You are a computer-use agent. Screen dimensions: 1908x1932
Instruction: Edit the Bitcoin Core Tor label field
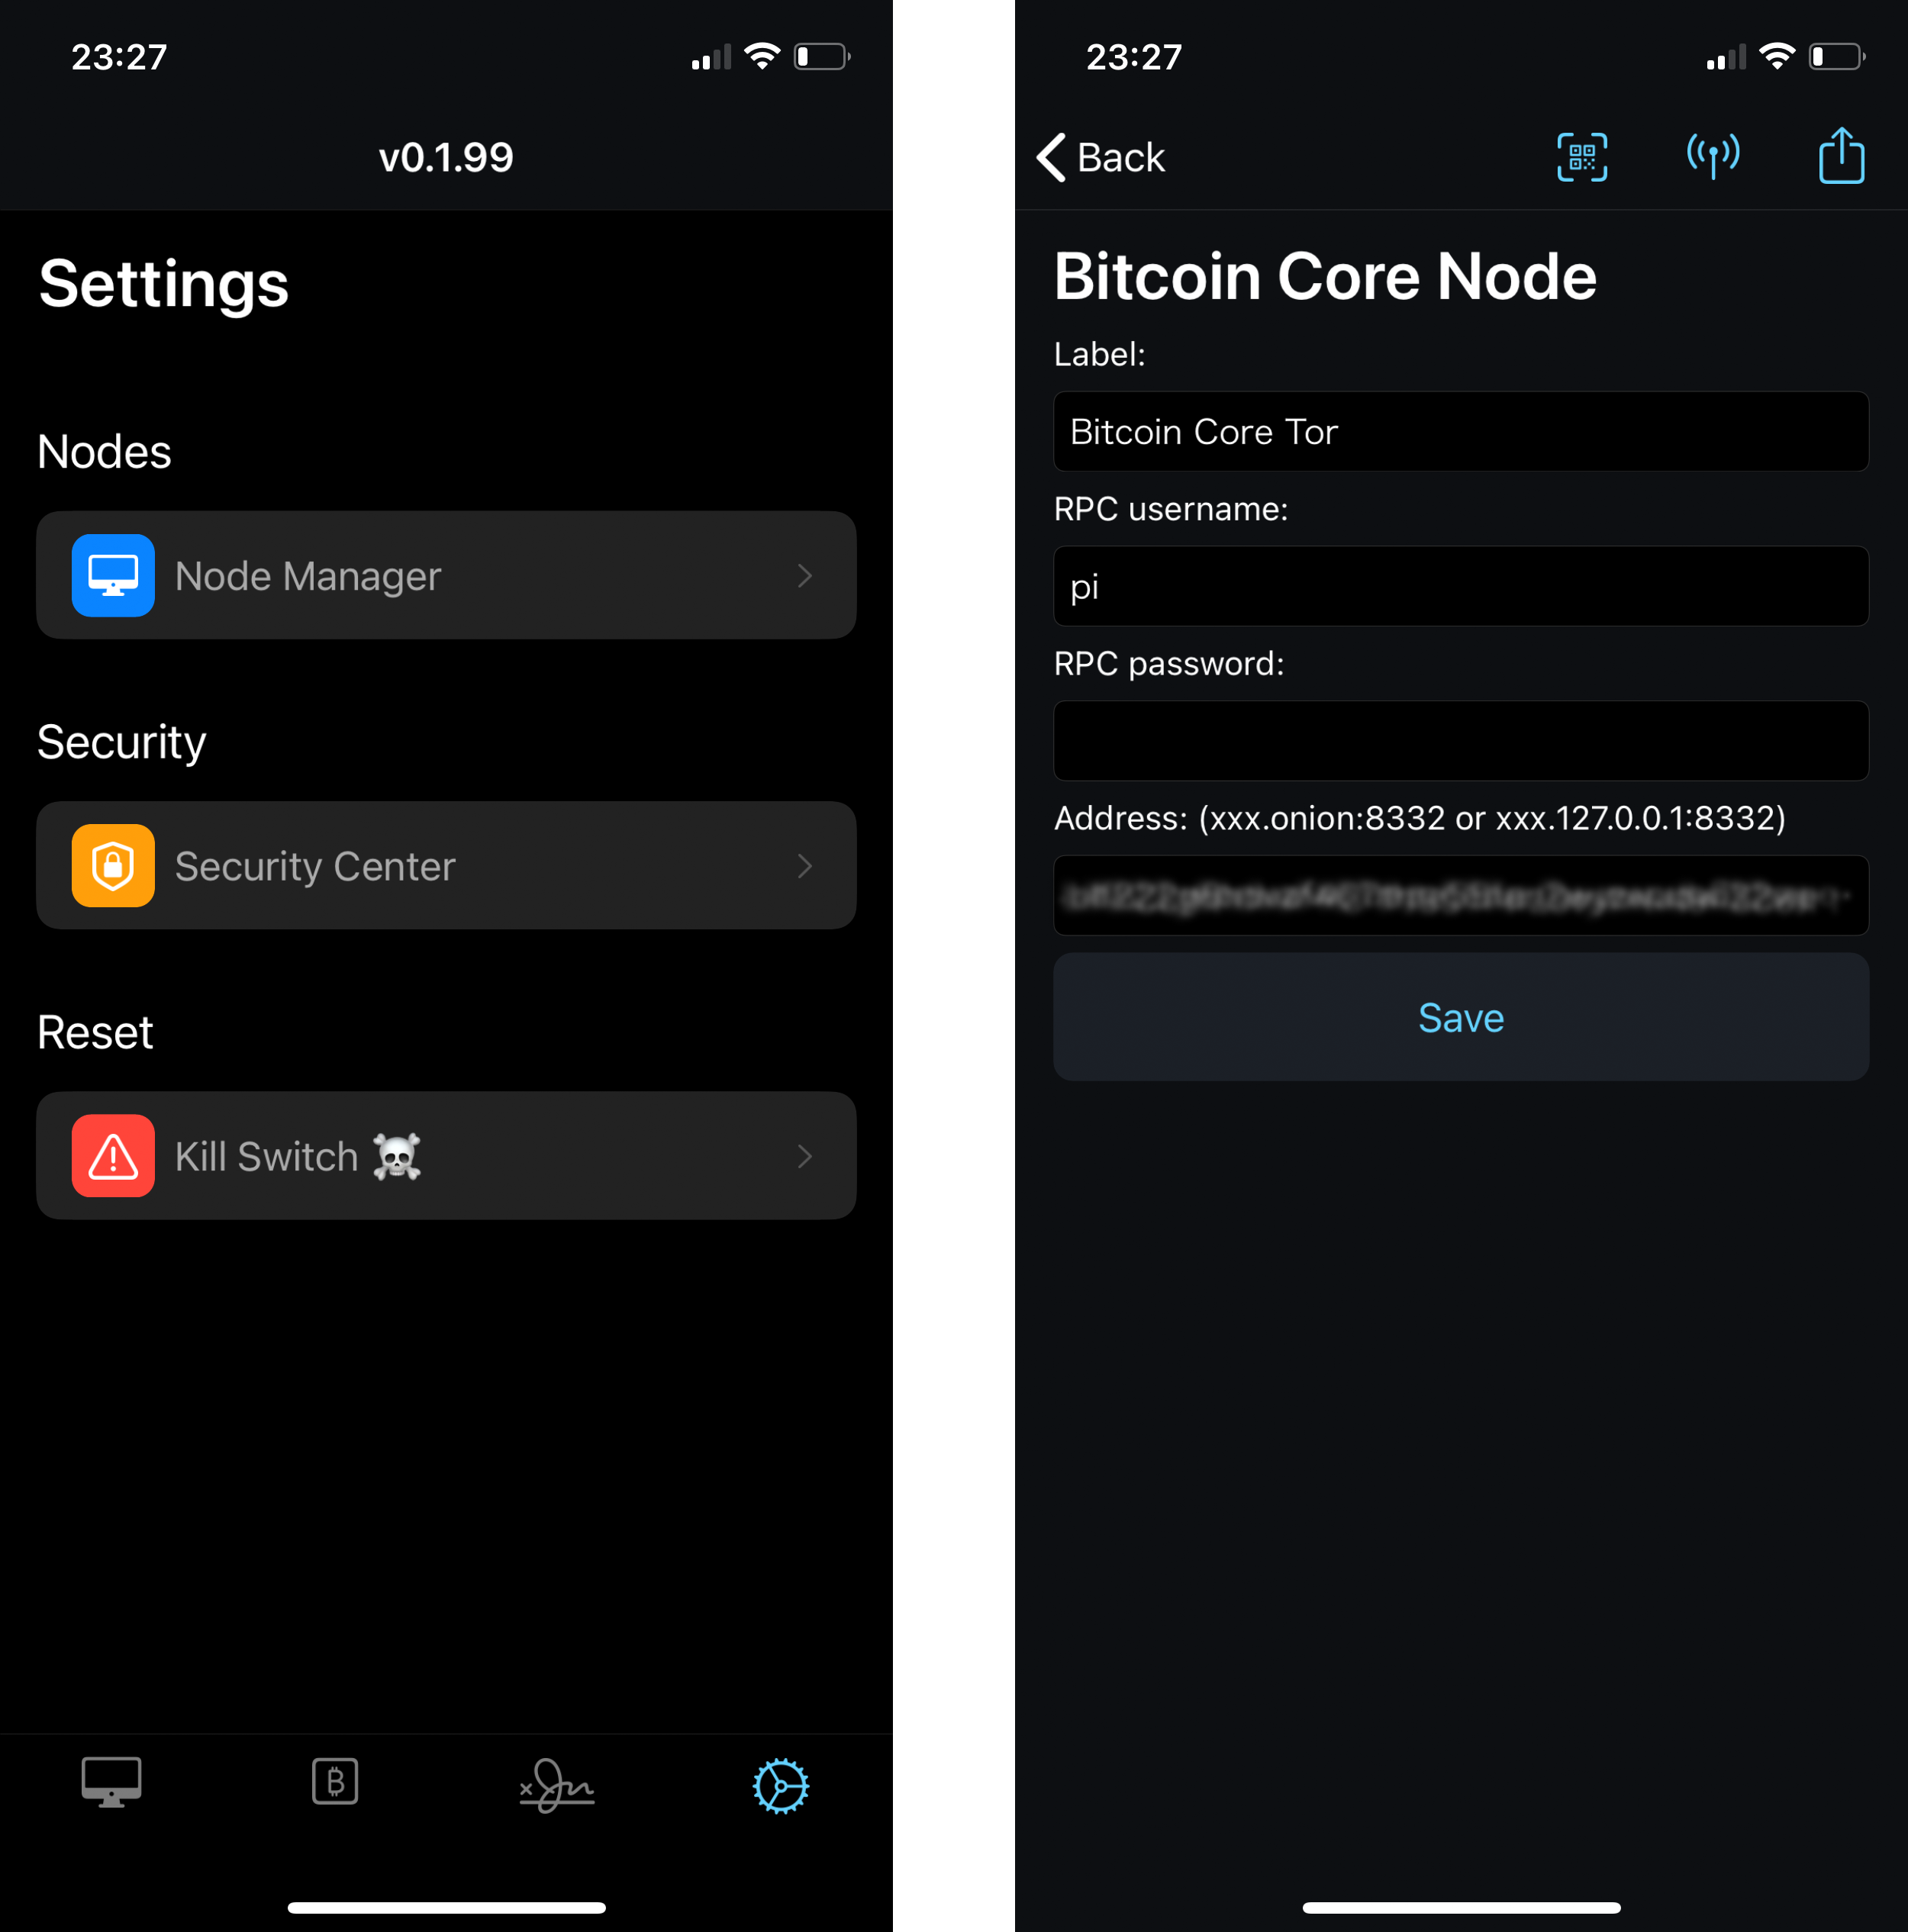pyautogui.click(x=1461, y=431)
